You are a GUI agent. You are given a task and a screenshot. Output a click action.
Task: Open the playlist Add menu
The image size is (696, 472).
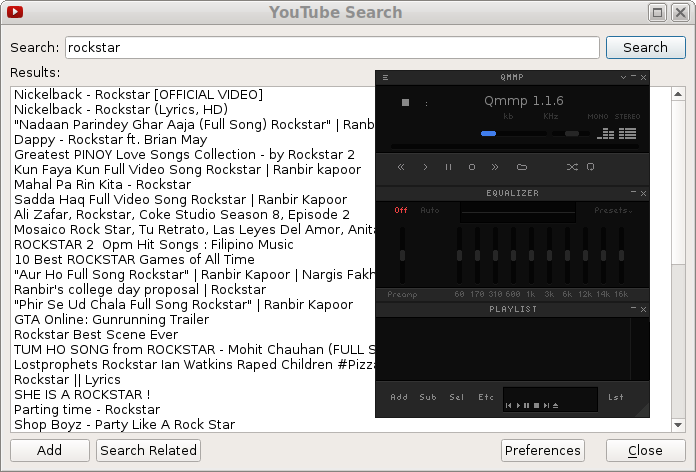click(x=399, y=397)
